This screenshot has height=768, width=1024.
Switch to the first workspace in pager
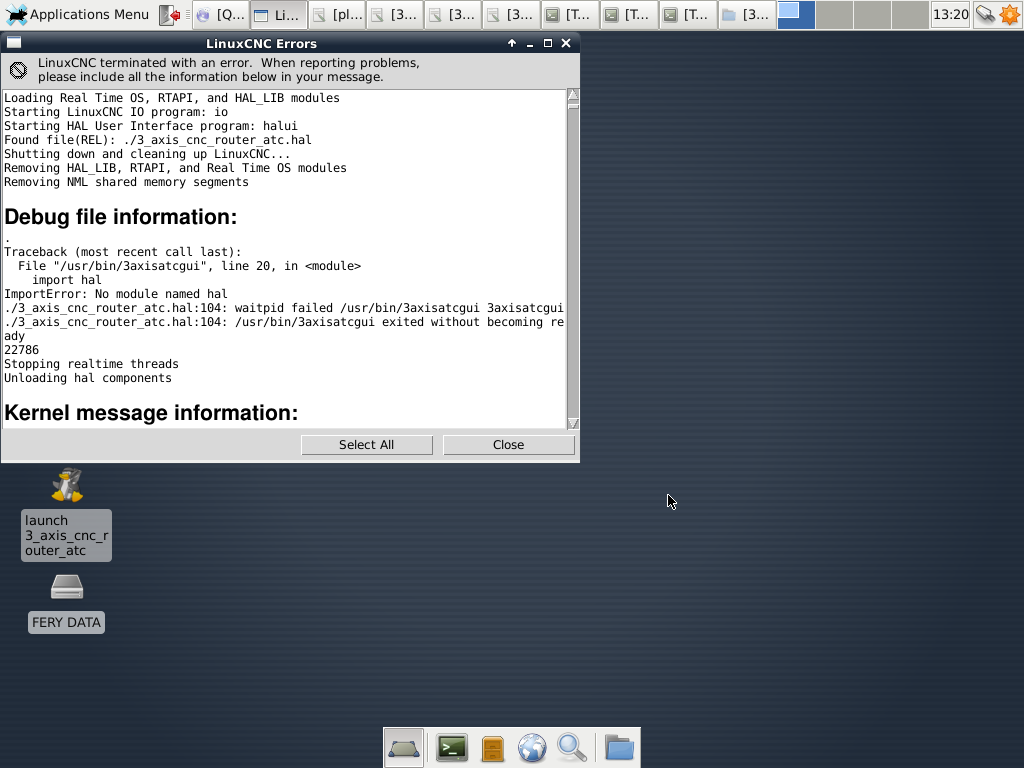coord(796,15)
